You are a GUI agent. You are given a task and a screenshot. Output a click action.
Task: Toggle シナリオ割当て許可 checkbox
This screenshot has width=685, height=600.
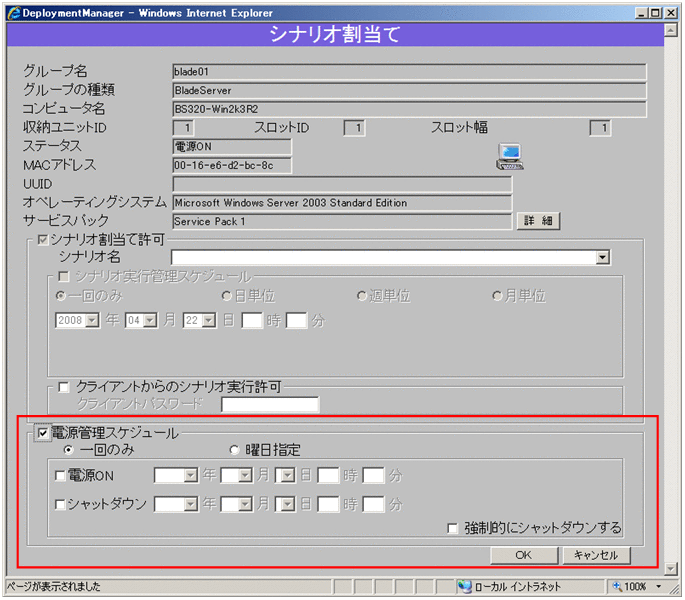[43, 239]
